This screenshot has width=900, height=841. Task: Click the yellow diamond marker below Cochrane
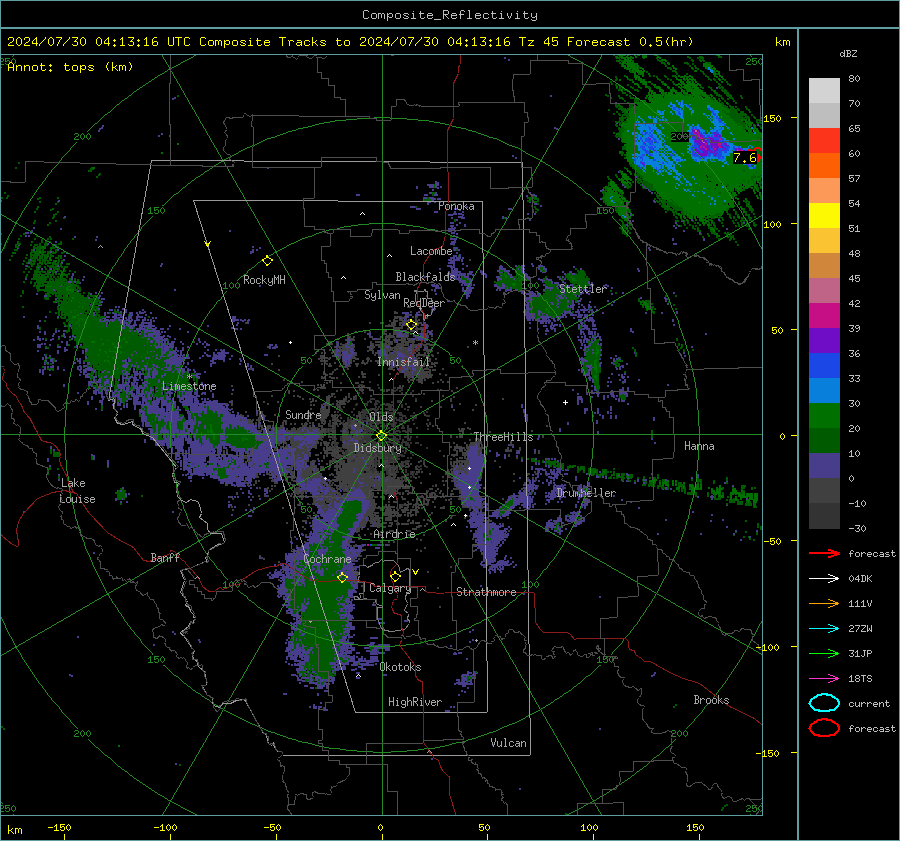pos(342,577)
